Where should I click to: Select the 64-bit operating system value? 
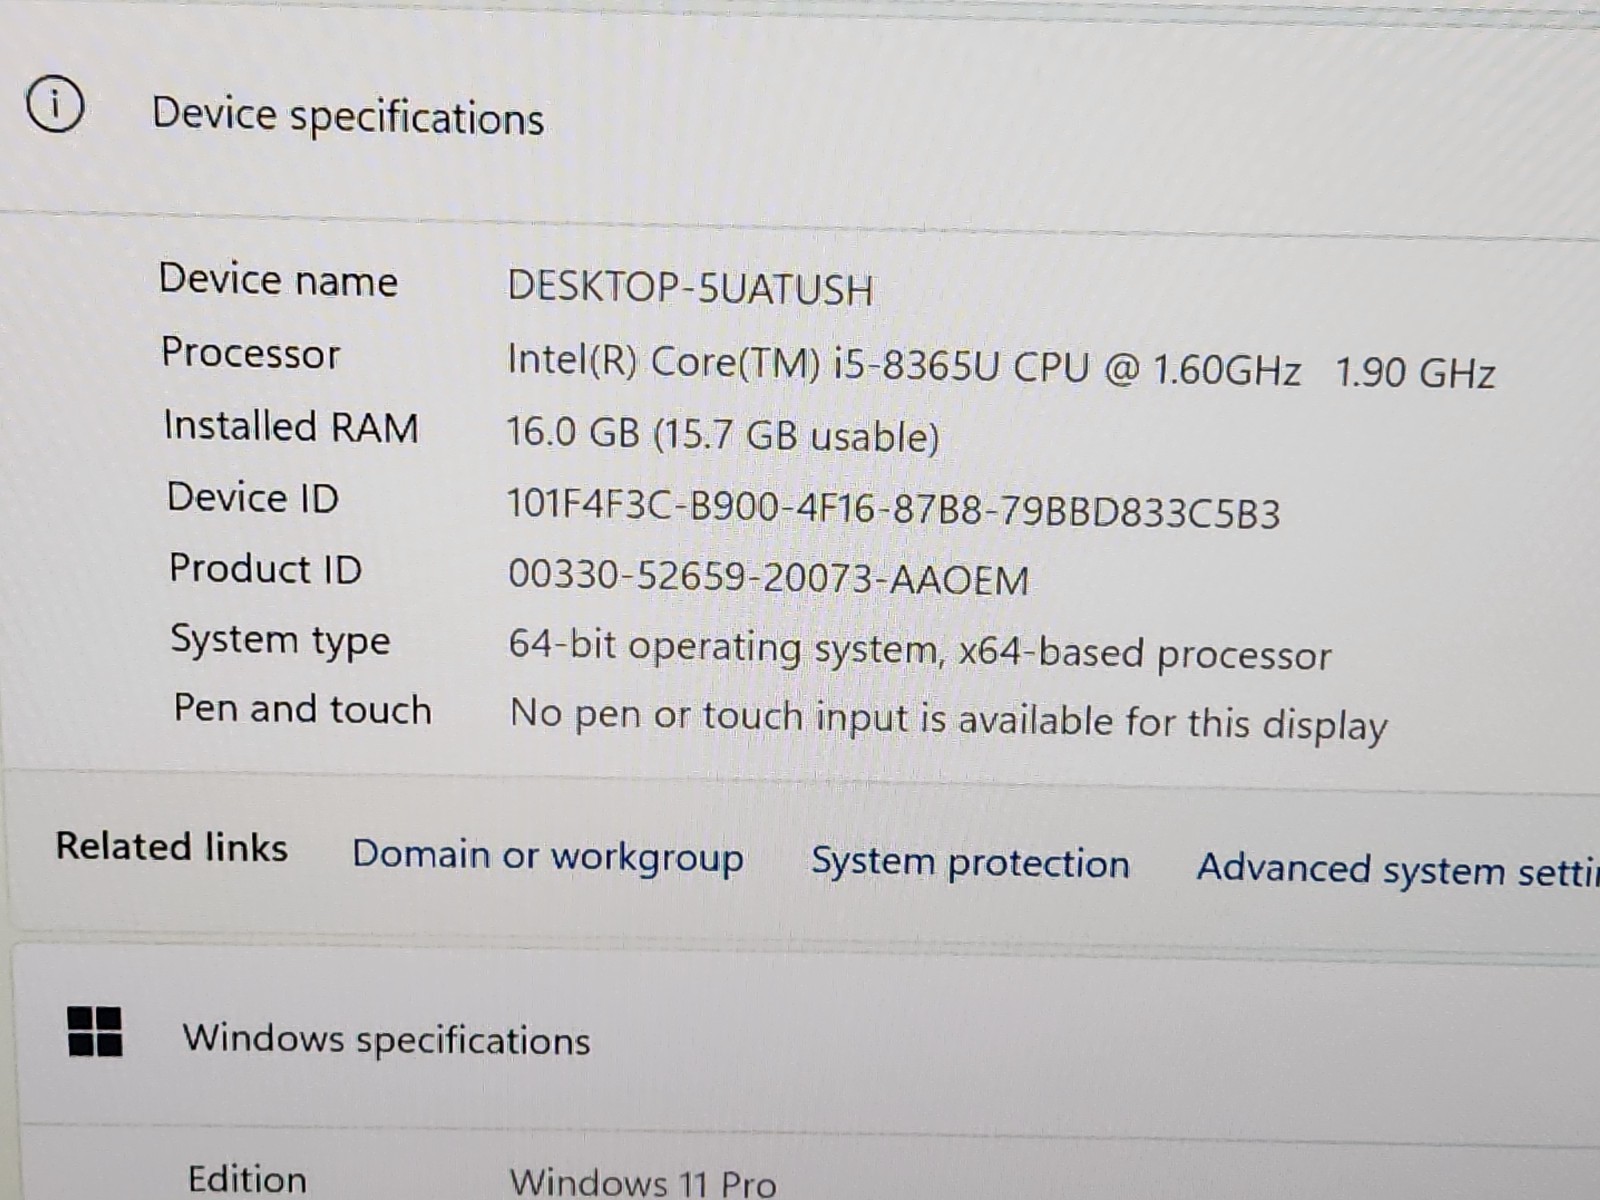coord(920,650)
